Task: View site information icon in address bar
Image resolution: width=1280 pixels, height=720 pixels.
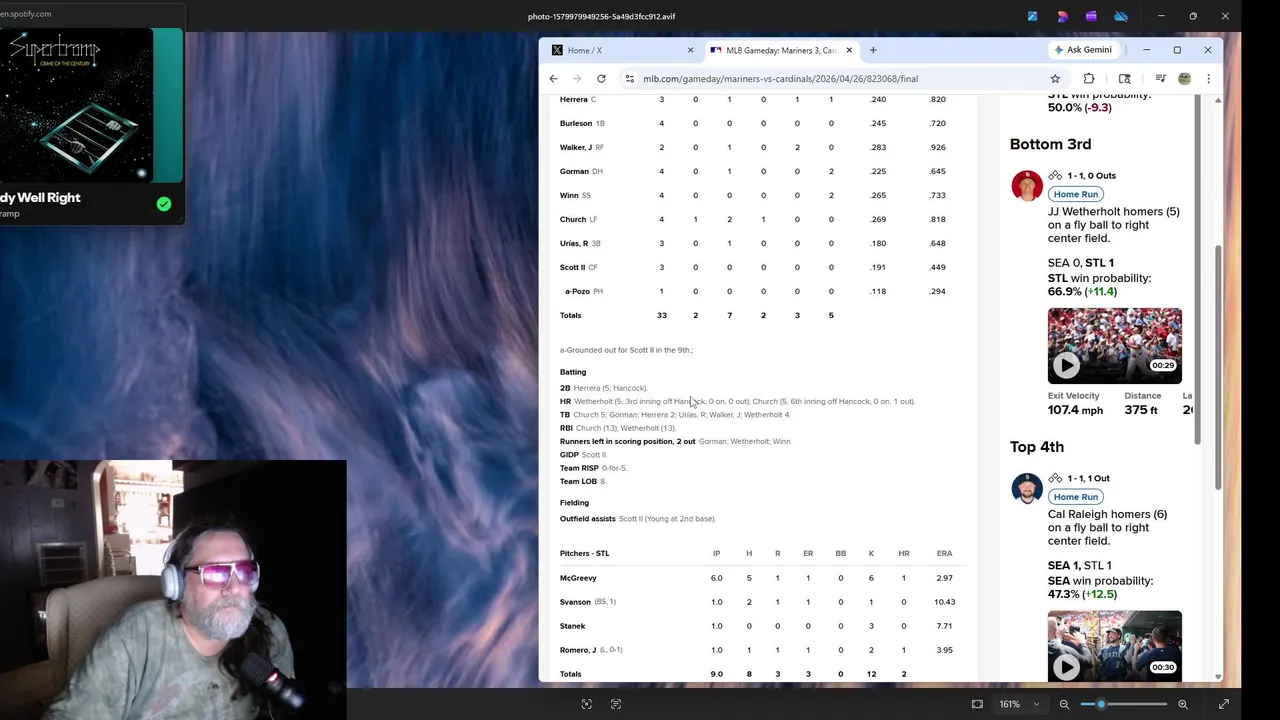Action: click(629, 78)
